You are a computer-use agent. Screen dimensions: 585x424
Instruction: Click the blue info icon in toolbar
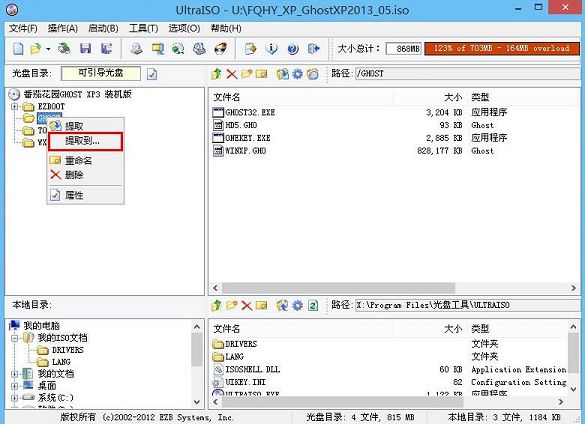pos(272,49)
